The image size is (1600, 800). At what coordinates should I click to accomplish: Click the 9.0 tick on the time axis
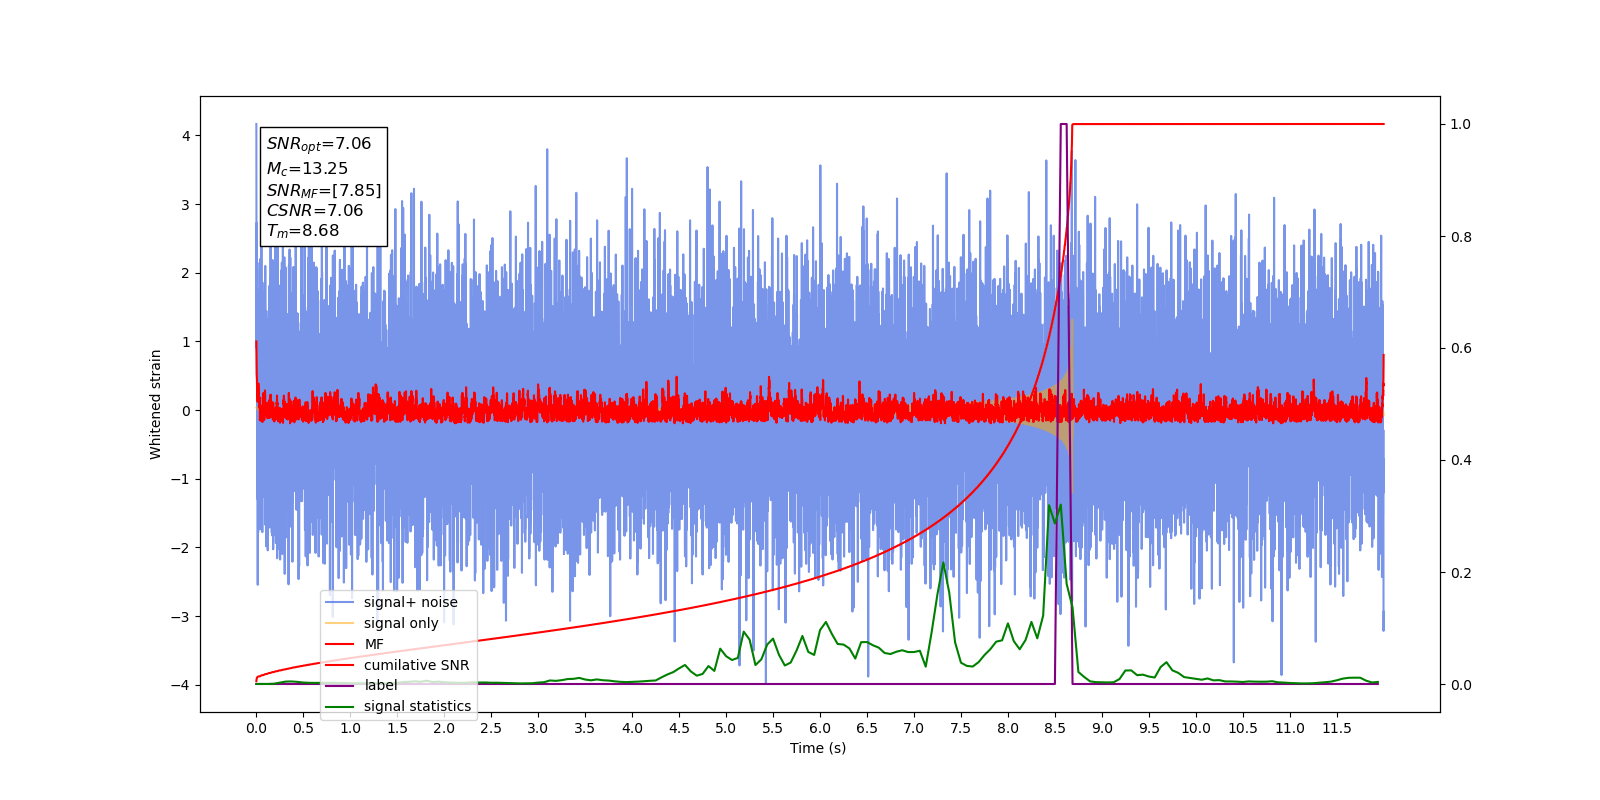1102,728
